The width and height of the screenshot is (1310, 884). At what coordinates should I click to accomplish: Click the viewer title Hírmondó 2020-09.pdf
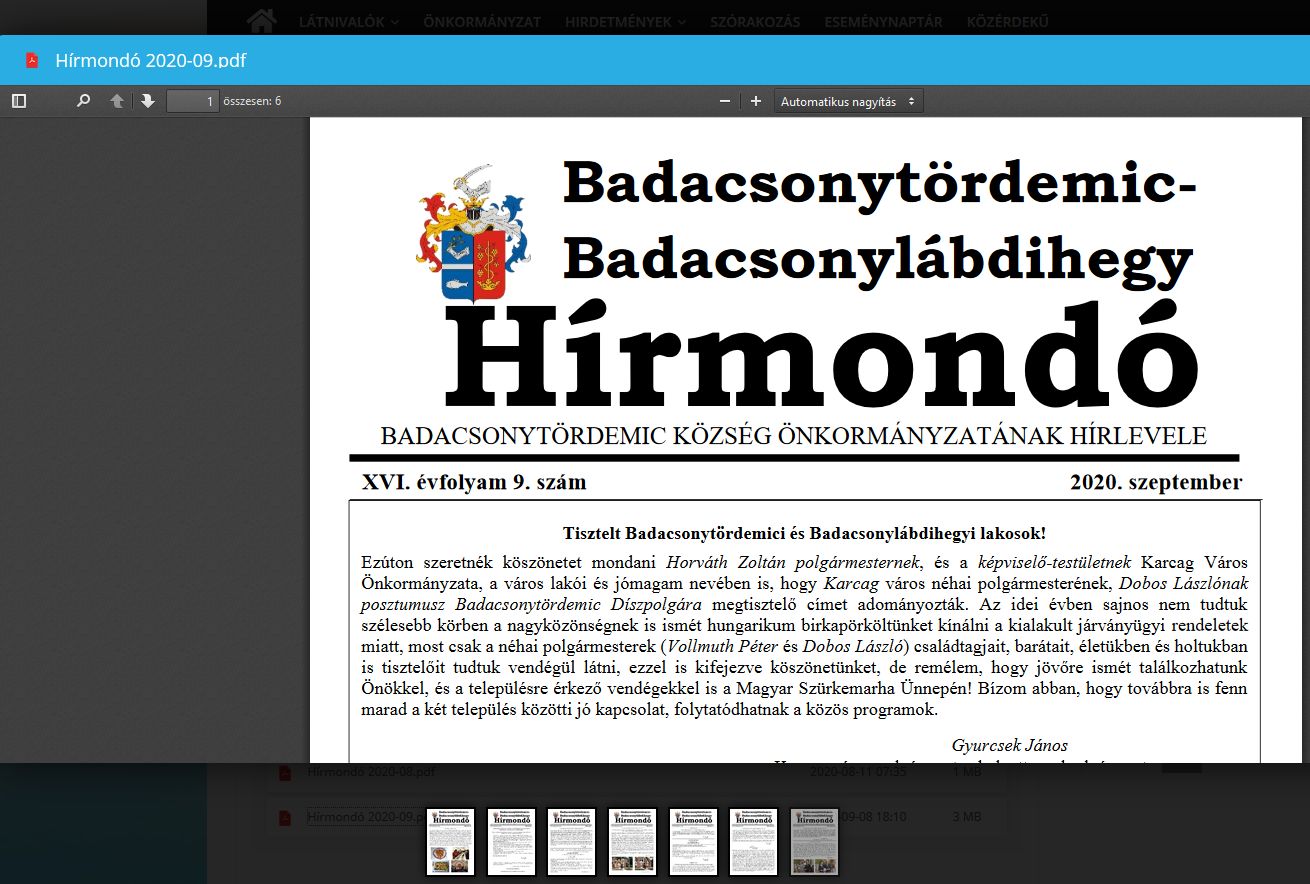tap(150, 60)
